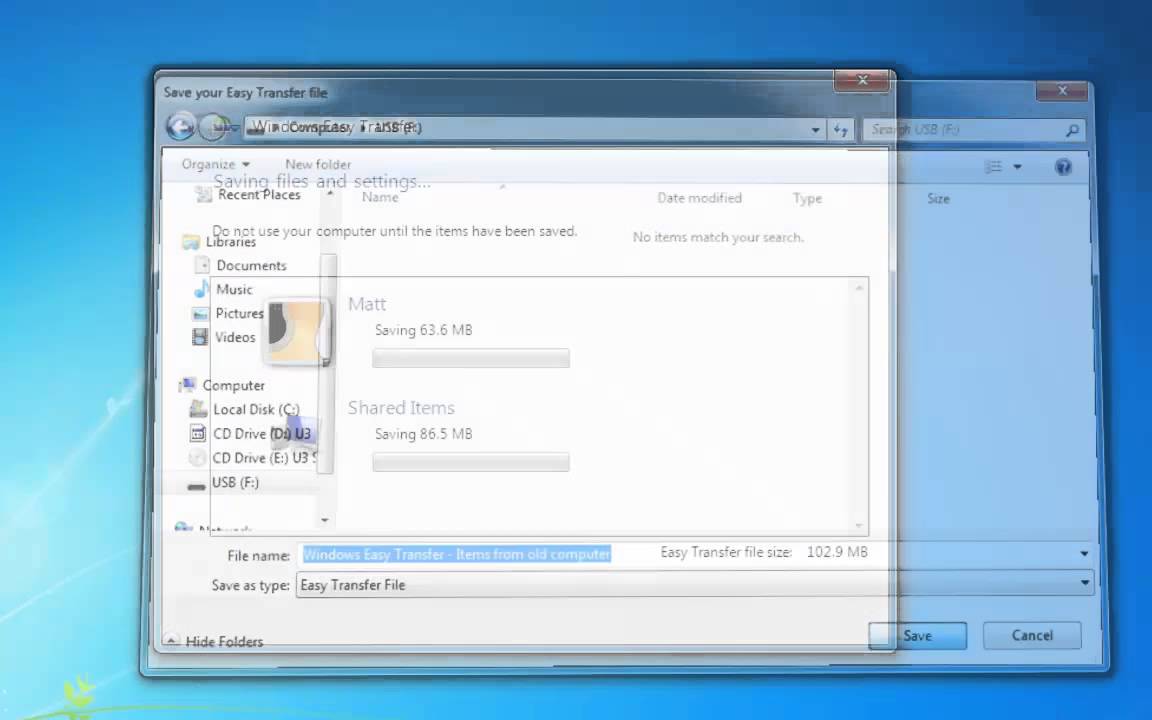
Task: Click the USB (F:) drive icon
Action: coord(196,484)
